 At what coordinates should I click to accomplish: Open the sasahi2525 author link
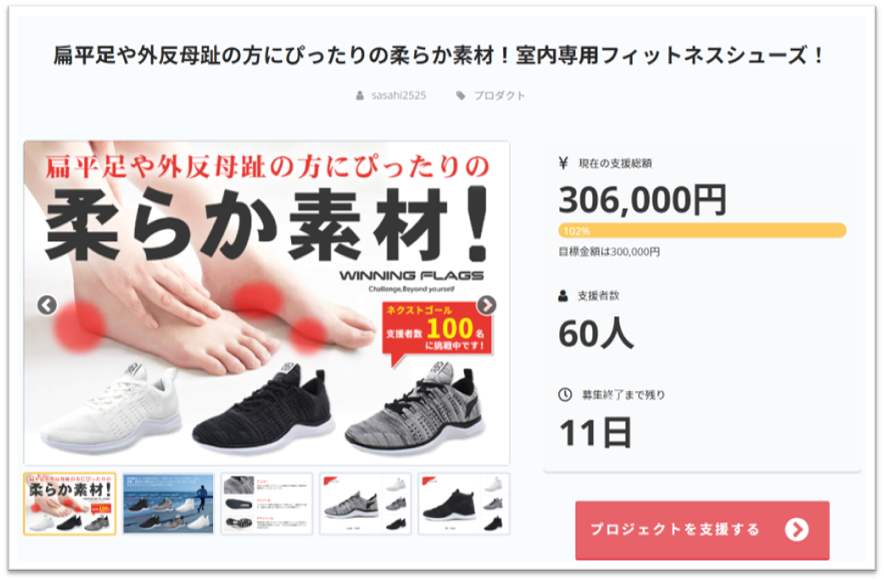399,96
